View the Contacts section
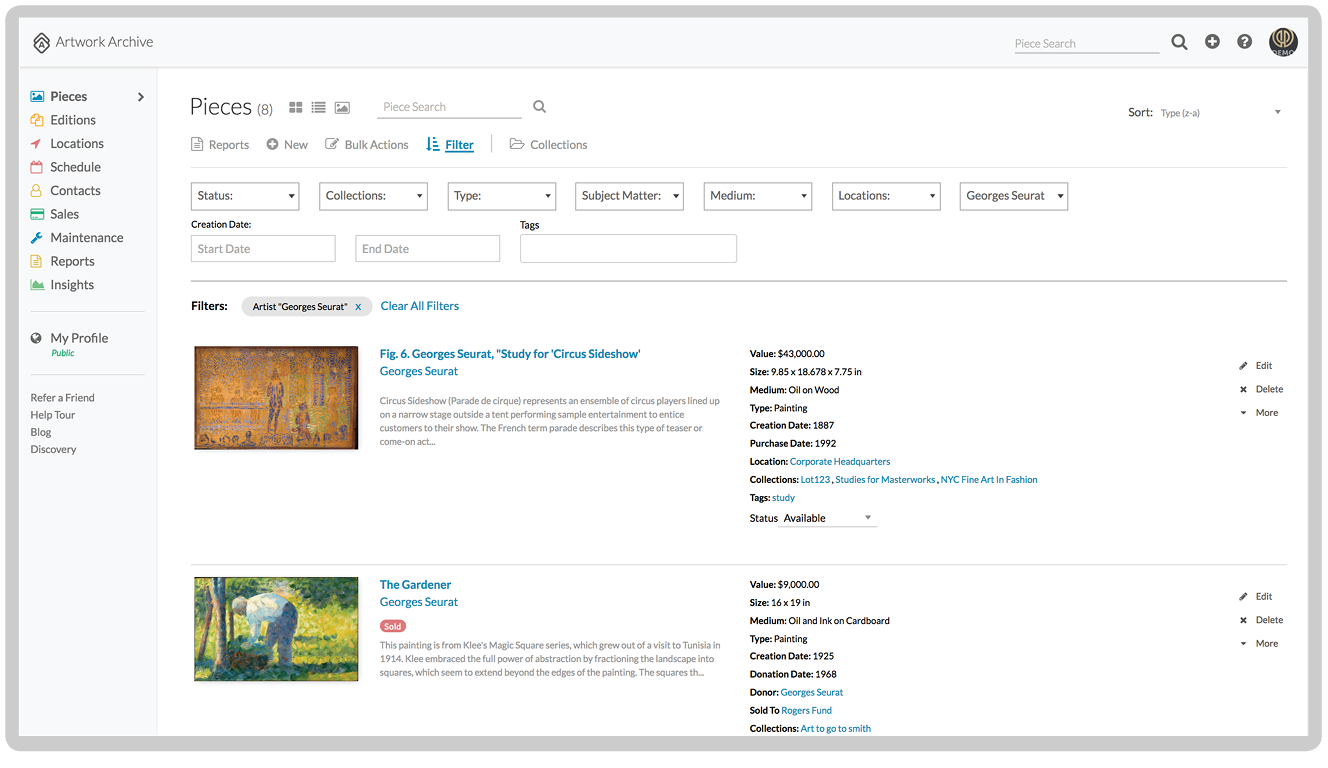The width and height of the screenshot is (1328, 768). tap(74, 190)
